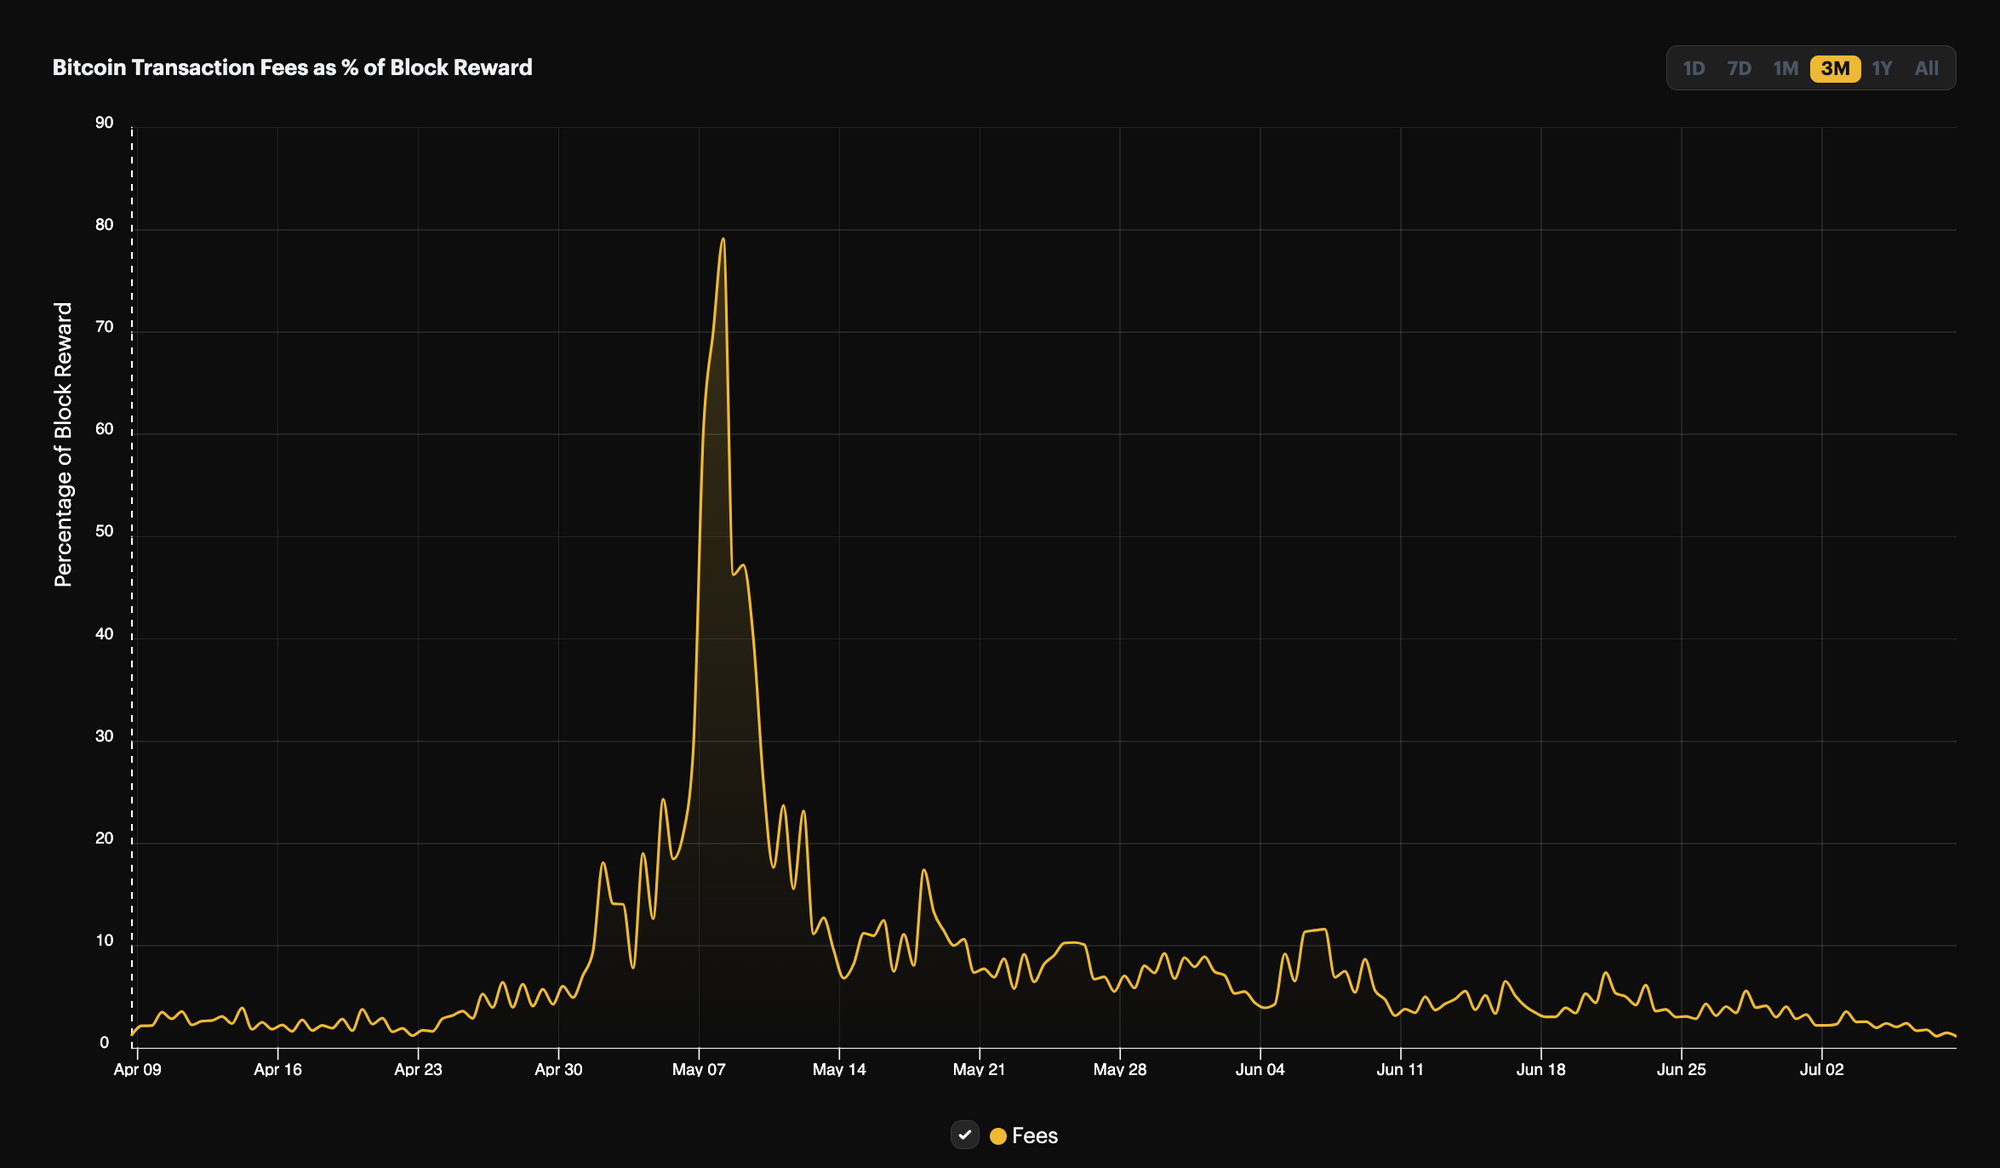Select the 1M time range
This screenshot has width=2000, height=1168.
(x=1785, y=69)
